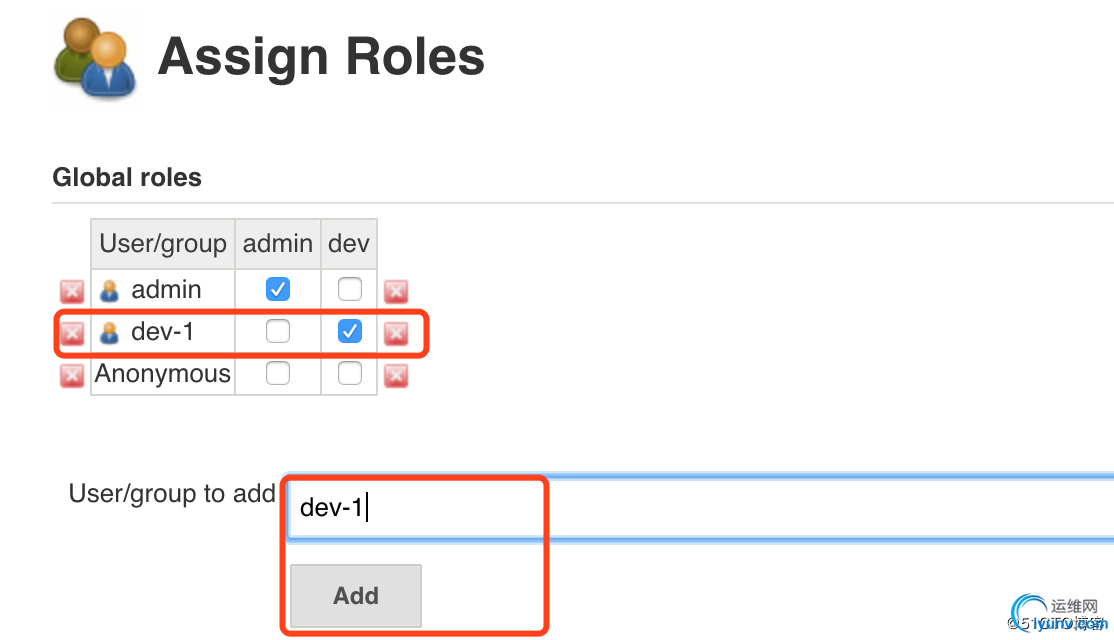Grant admin role to Anonymous
Viewport: 1114px width, 640px height.
pos(278,373)
